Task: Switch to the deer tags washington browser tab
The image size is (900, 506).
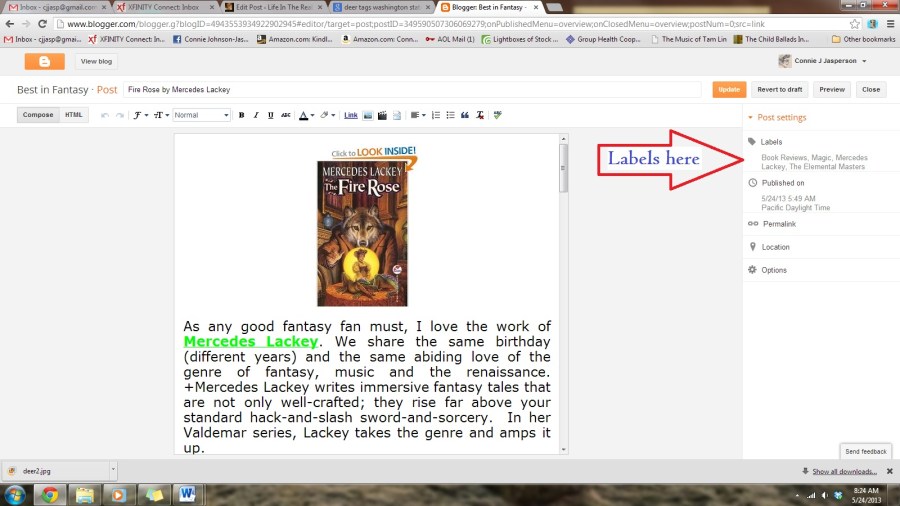Action: pyautogui.click(x=380, y=7)
